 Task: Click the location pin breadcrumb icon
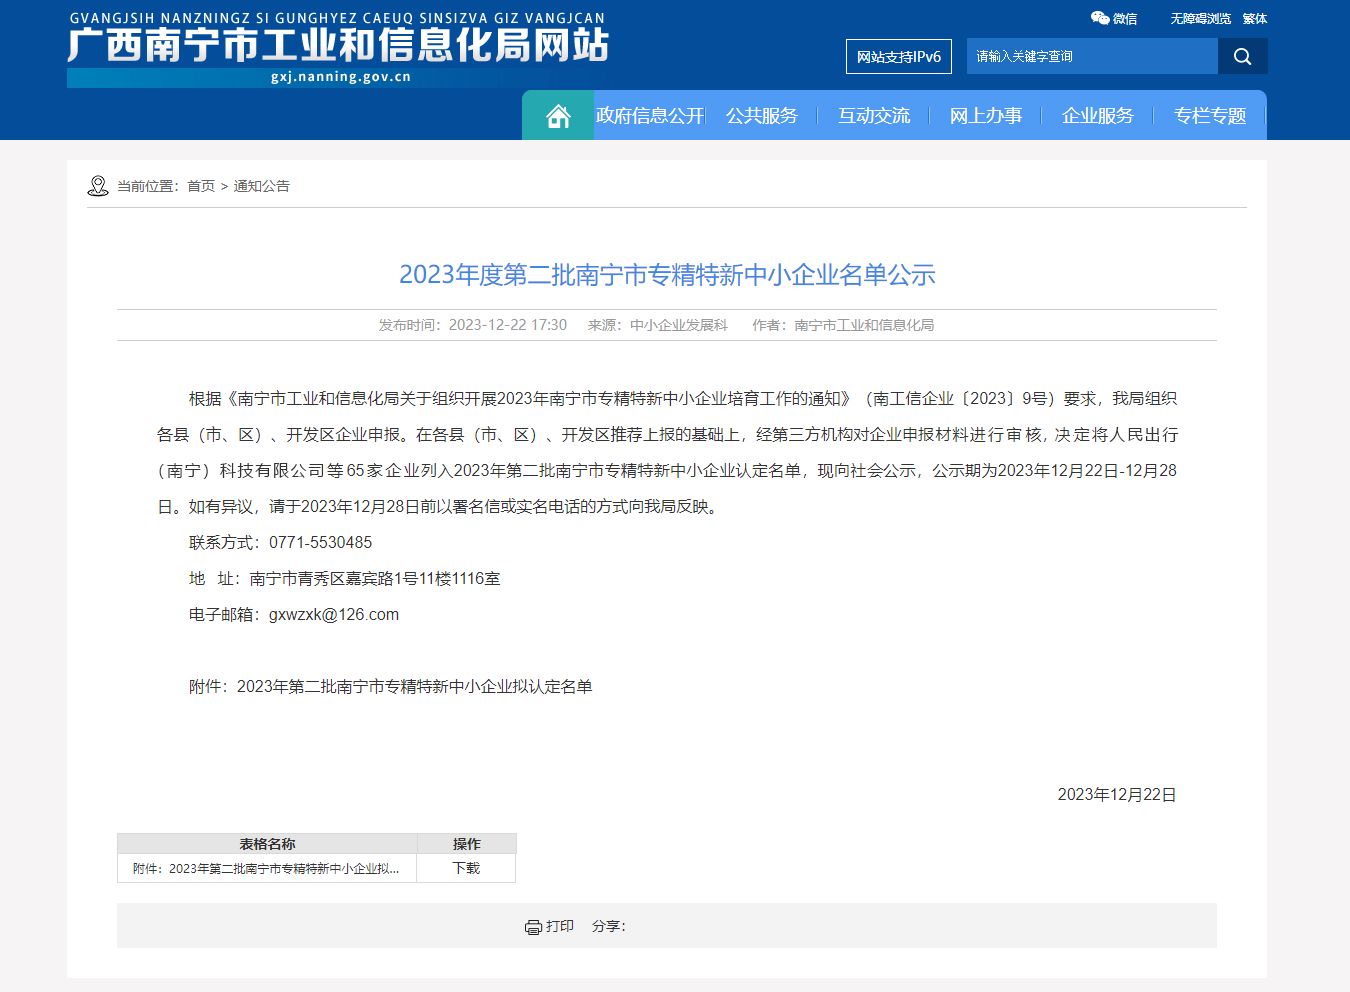[x=98, y=186]
